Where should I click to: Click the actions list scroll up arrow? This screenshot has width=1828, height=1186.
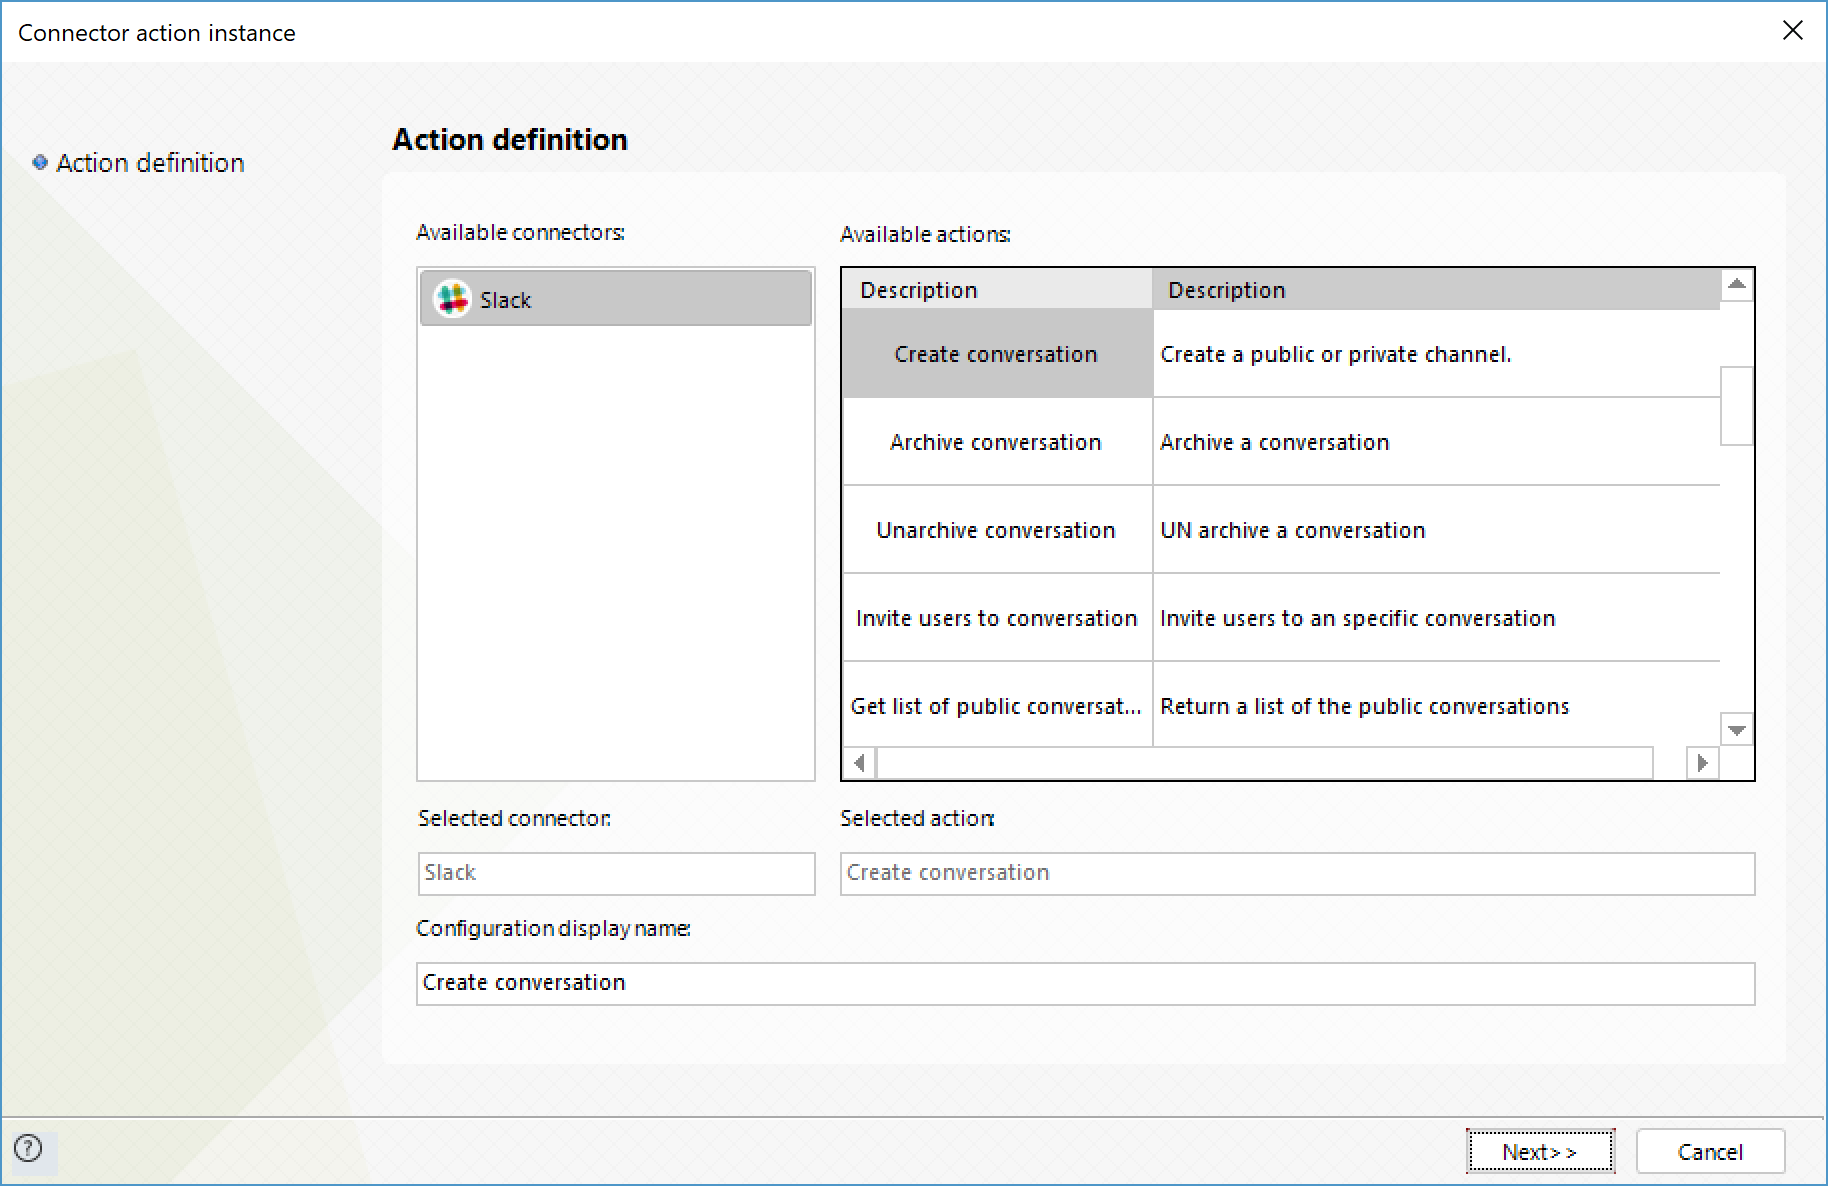(x=1737, y=285)
